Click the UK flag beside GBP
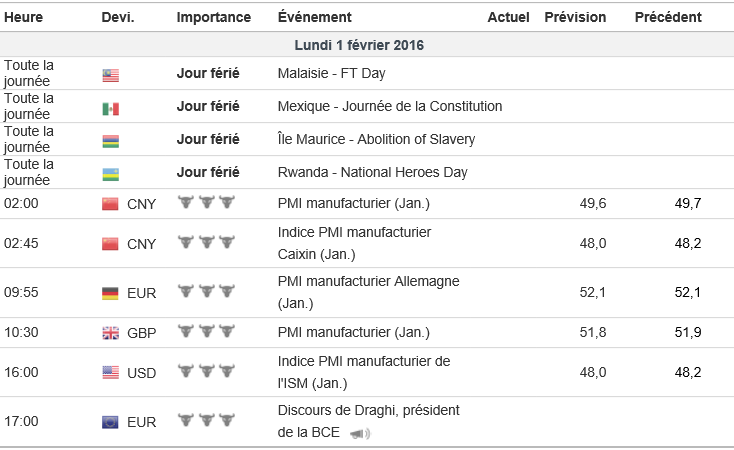 click(x=110, y=333)
